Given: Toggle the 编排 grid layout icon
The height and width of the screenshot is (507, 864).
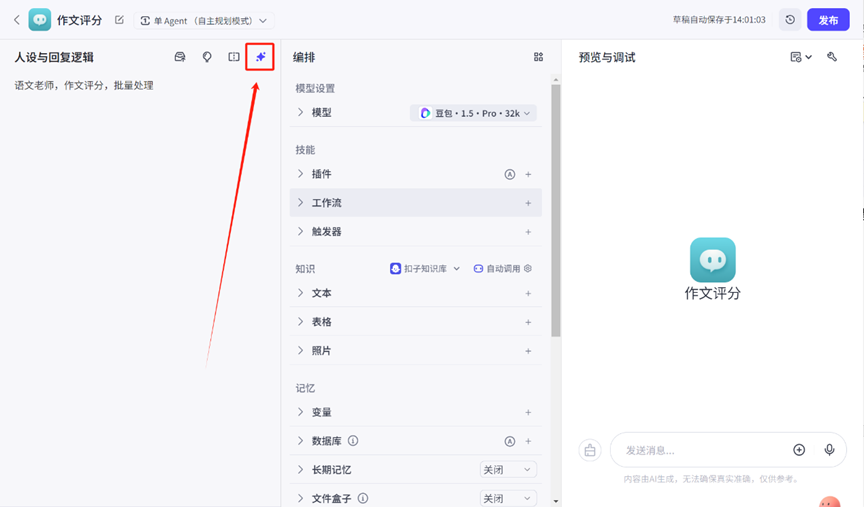Looking at the screenshot, I should point(538,57).
